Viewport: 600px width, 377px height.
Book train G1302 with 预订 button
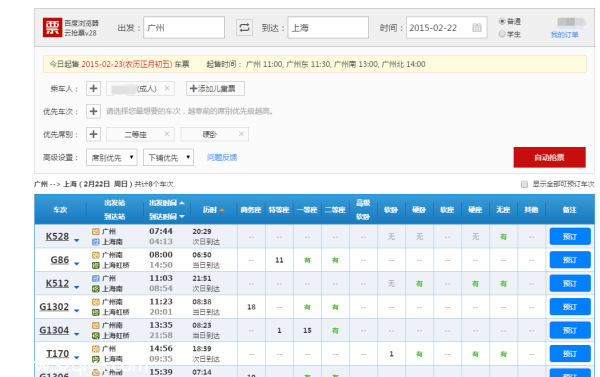[x=570, y=307]
